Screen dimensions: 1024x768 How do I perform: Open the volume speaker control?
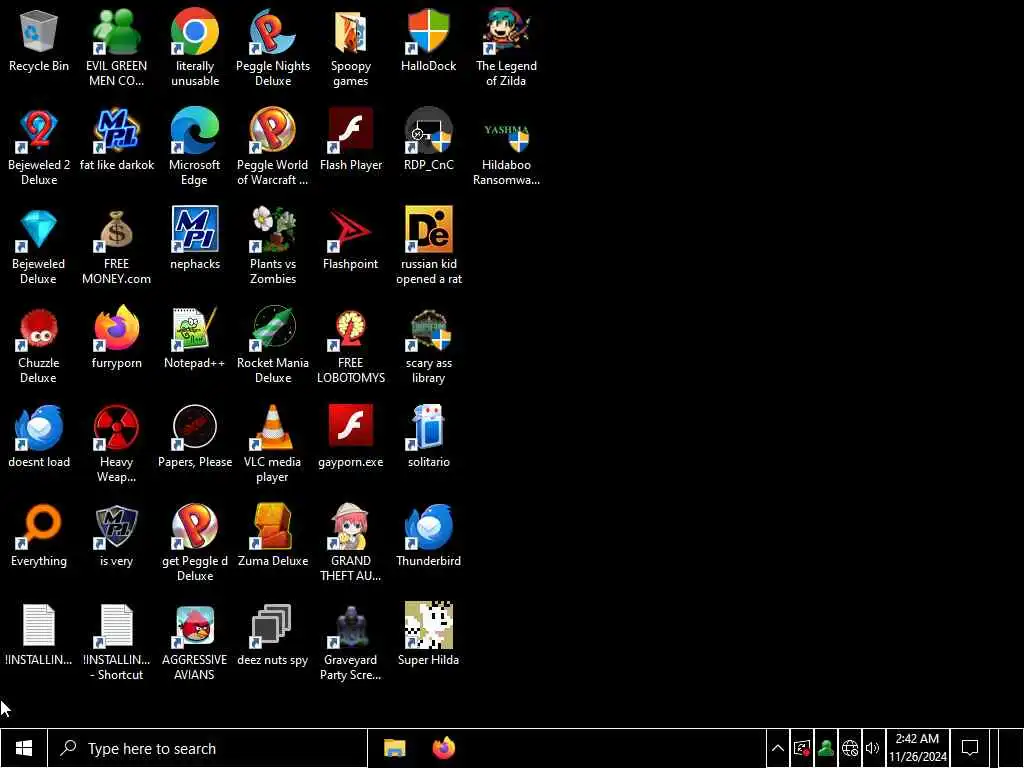click(872, 748)
